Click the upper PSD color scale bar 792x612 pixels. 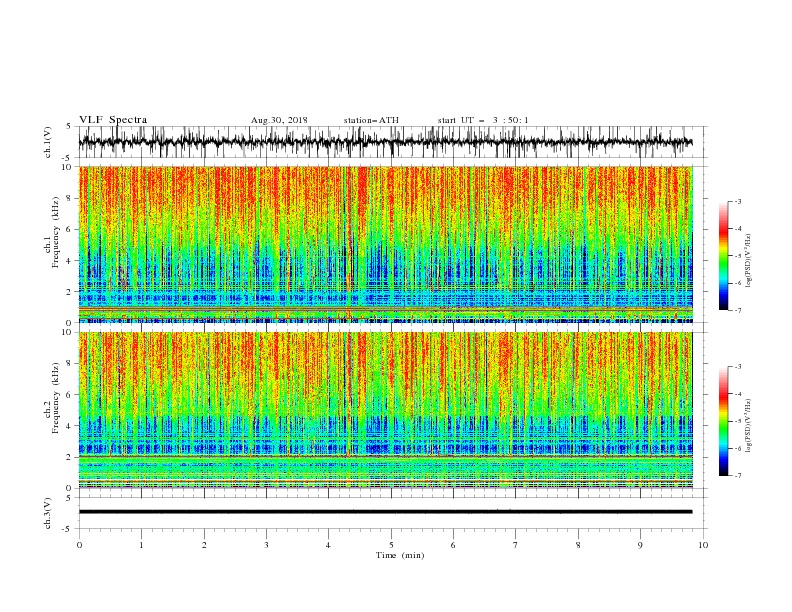[723, 256]
